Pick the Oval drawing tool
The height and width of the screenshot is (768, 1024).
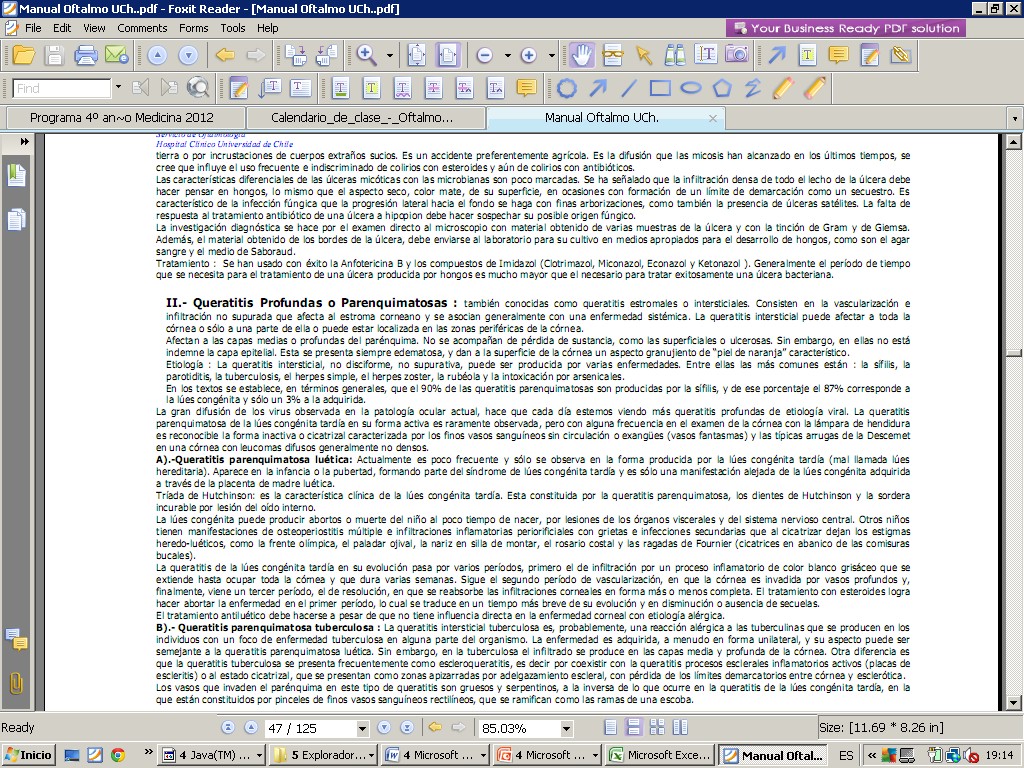pos(691,88)
